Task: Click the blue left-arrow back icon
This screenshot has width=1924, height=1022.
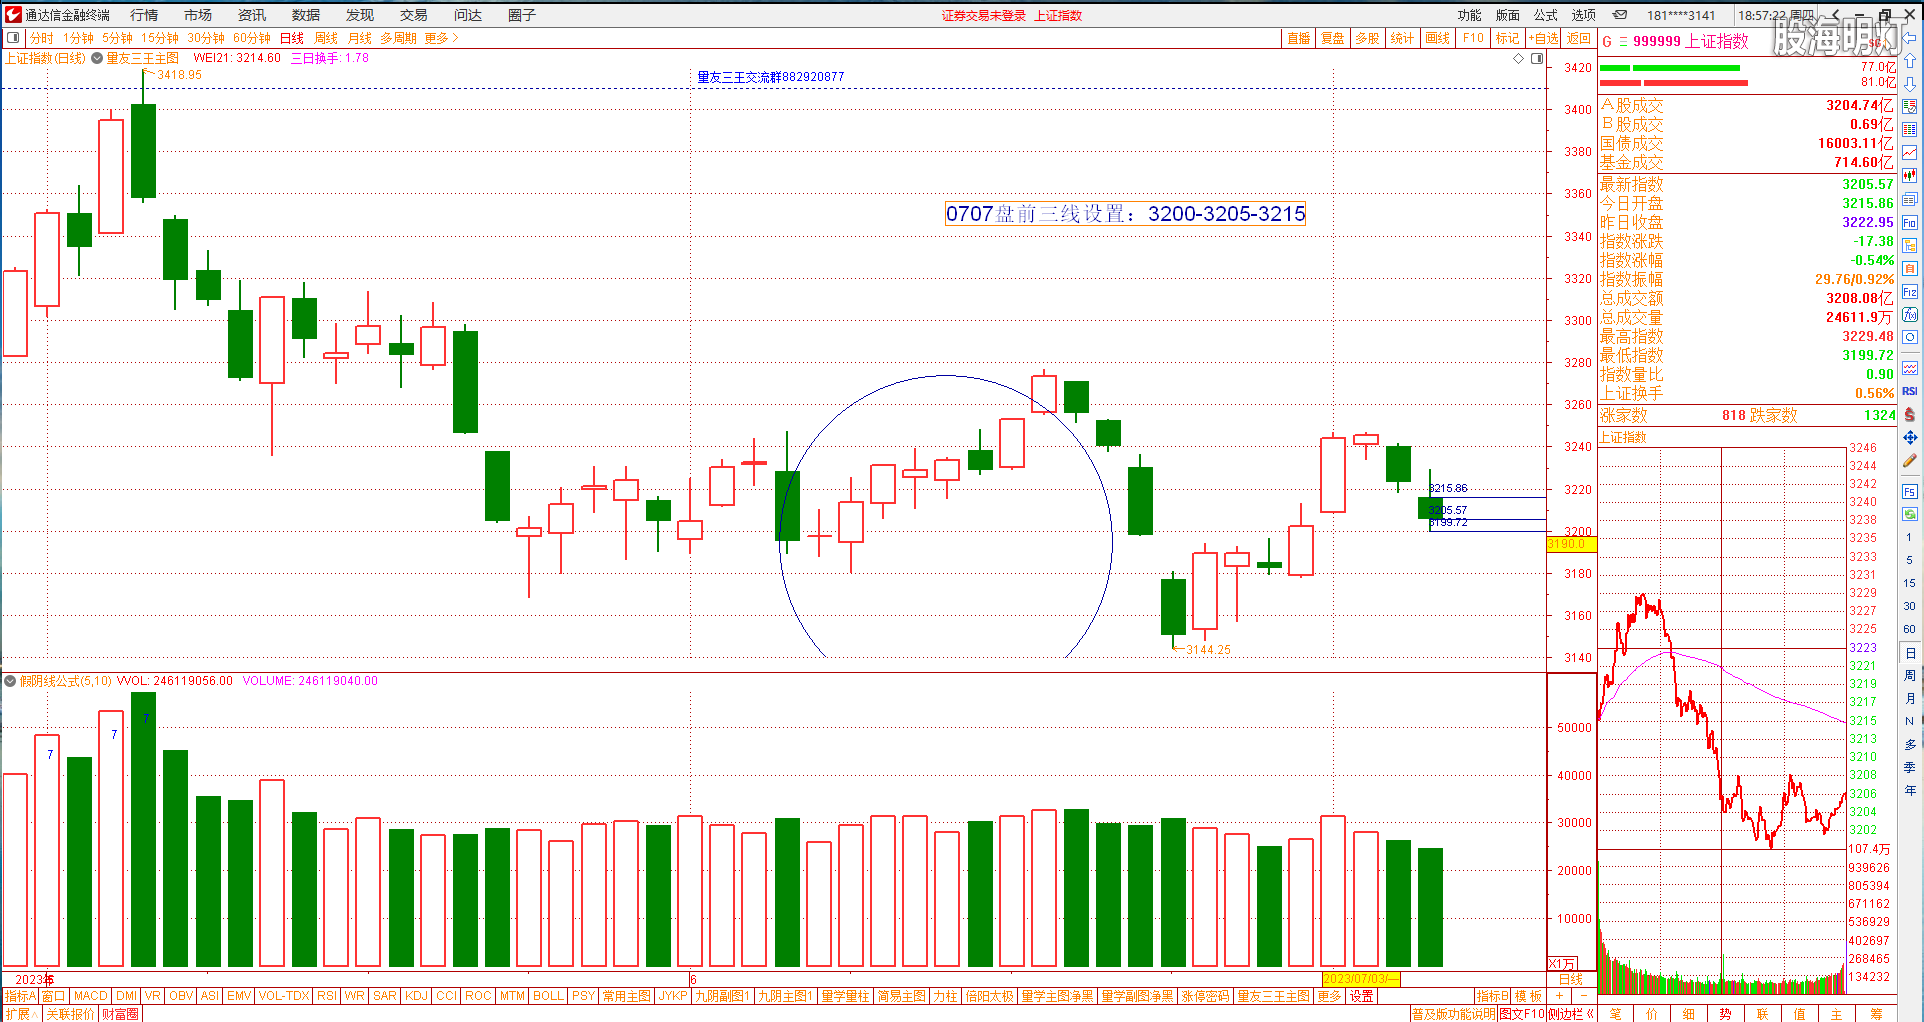Action: coord(1909,38)
